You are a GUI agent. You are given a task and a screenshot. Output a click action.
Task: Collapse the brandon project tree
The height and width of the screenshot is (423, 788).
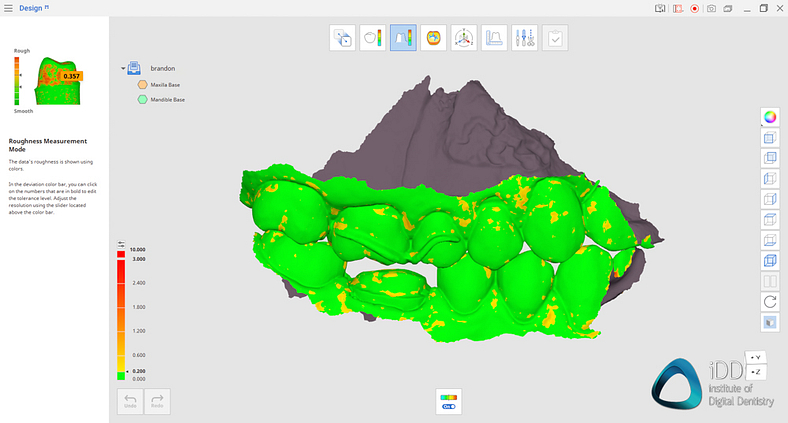click(x=123, y=69)
